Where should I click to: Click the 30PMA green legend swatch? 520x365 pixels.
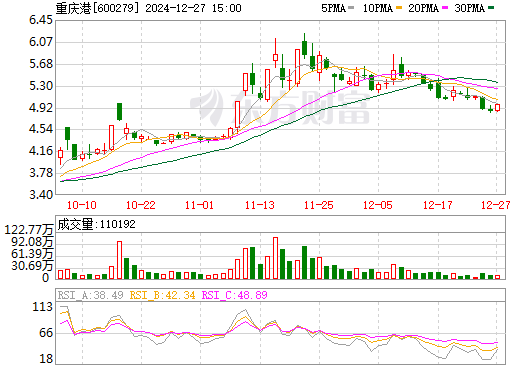(x=491, y=8)
